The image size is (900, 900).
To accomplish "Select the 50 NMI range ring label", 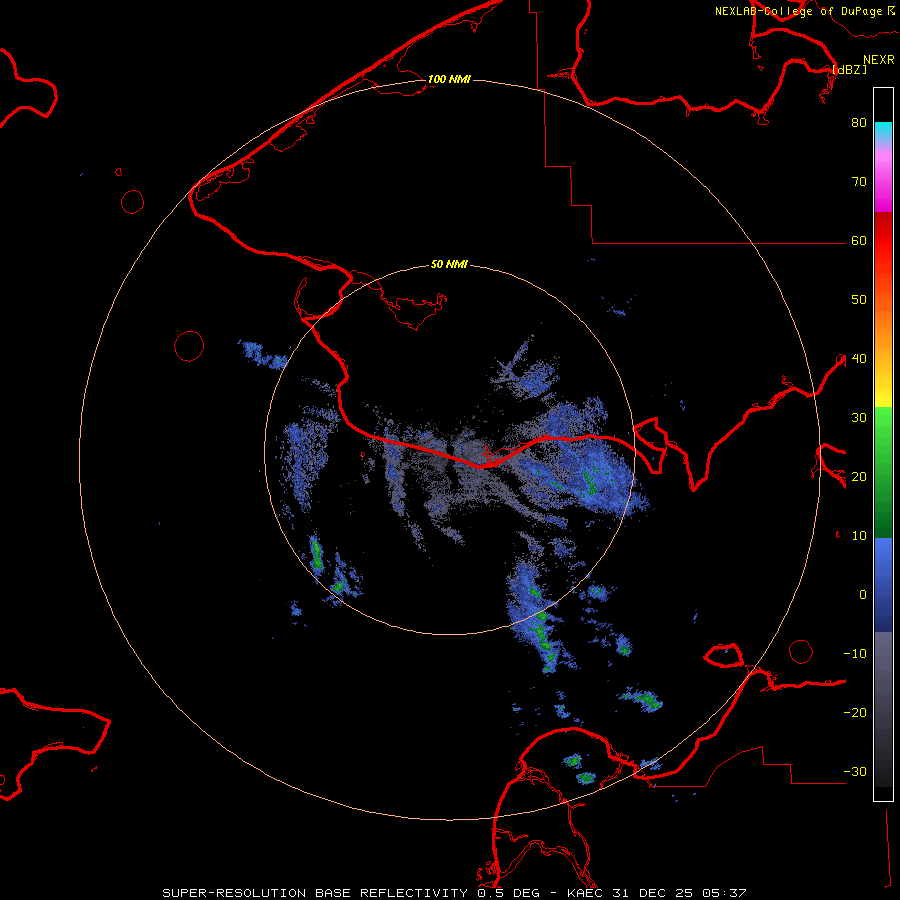I will pos(449,264).
